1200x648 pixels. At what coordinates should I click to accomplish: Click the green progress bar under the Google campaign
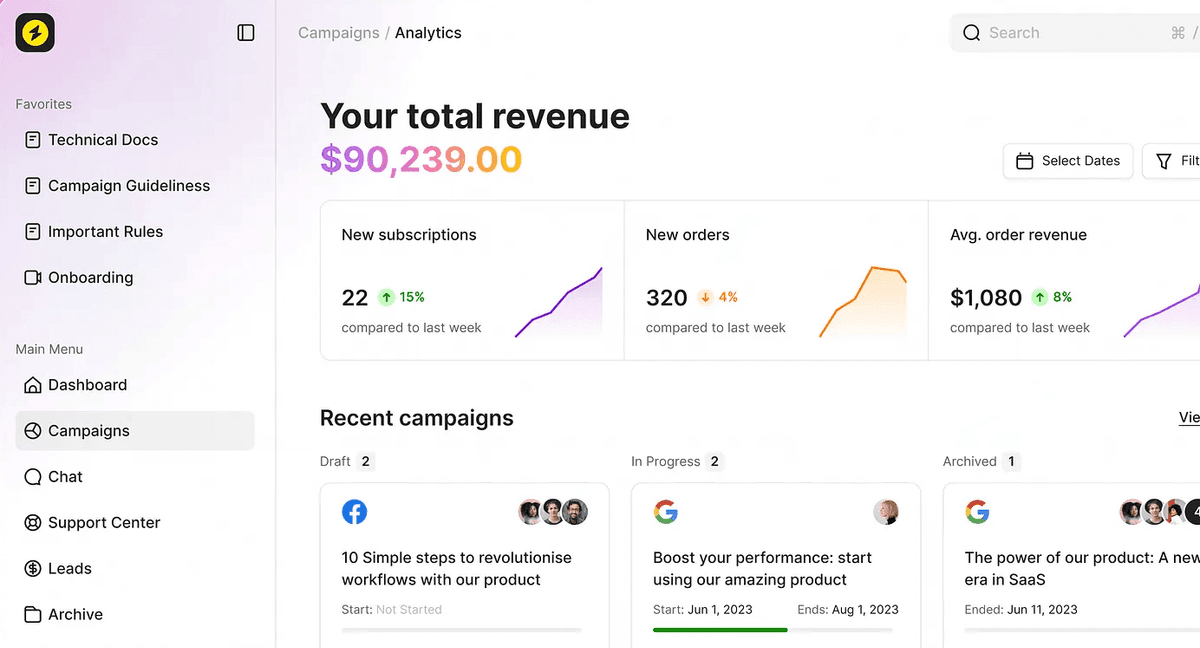[x=720, y=630]
